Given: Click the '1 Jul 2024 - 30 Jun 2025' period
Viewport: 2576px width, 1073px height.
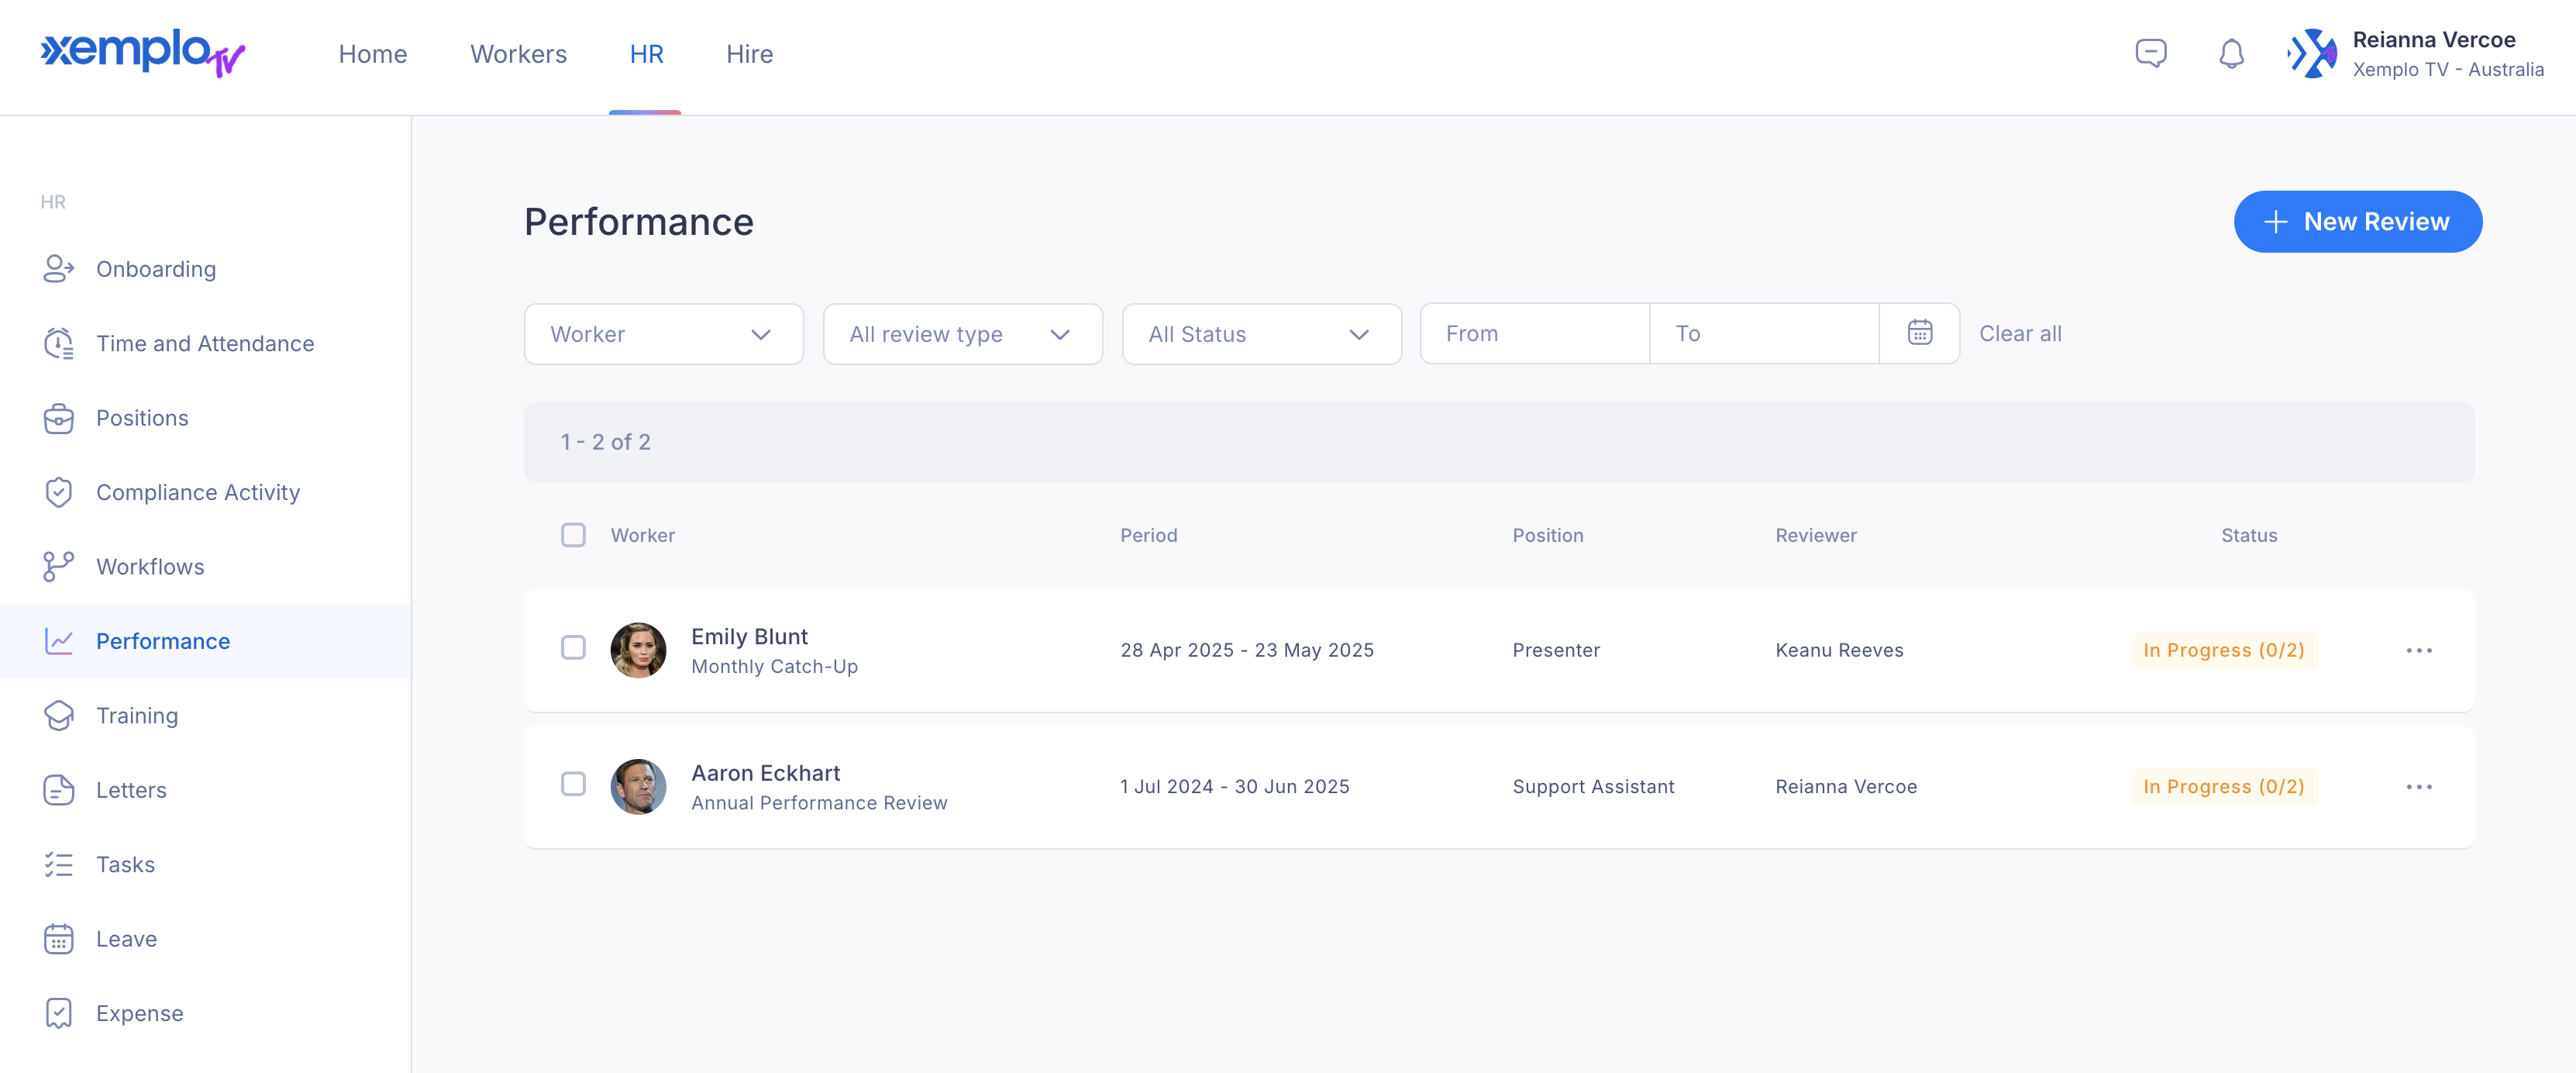Looking at the screenshot, I should (1234, 787).
